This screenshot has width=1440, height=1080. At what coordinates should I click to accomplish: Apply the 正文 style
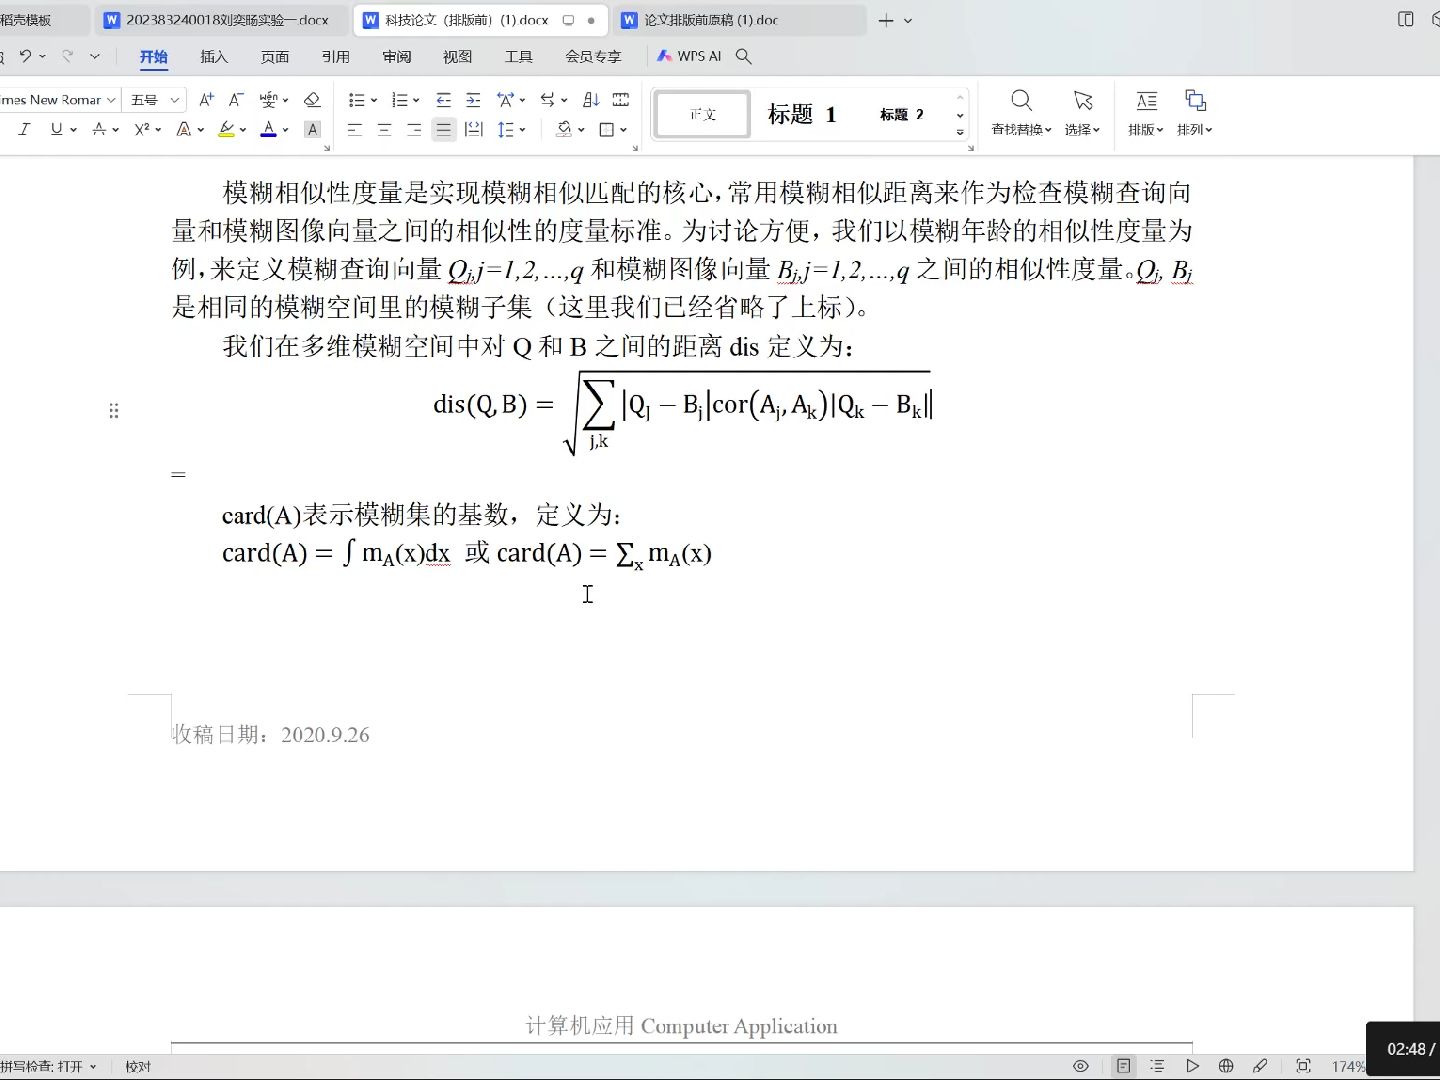click(x=702, y=114)
